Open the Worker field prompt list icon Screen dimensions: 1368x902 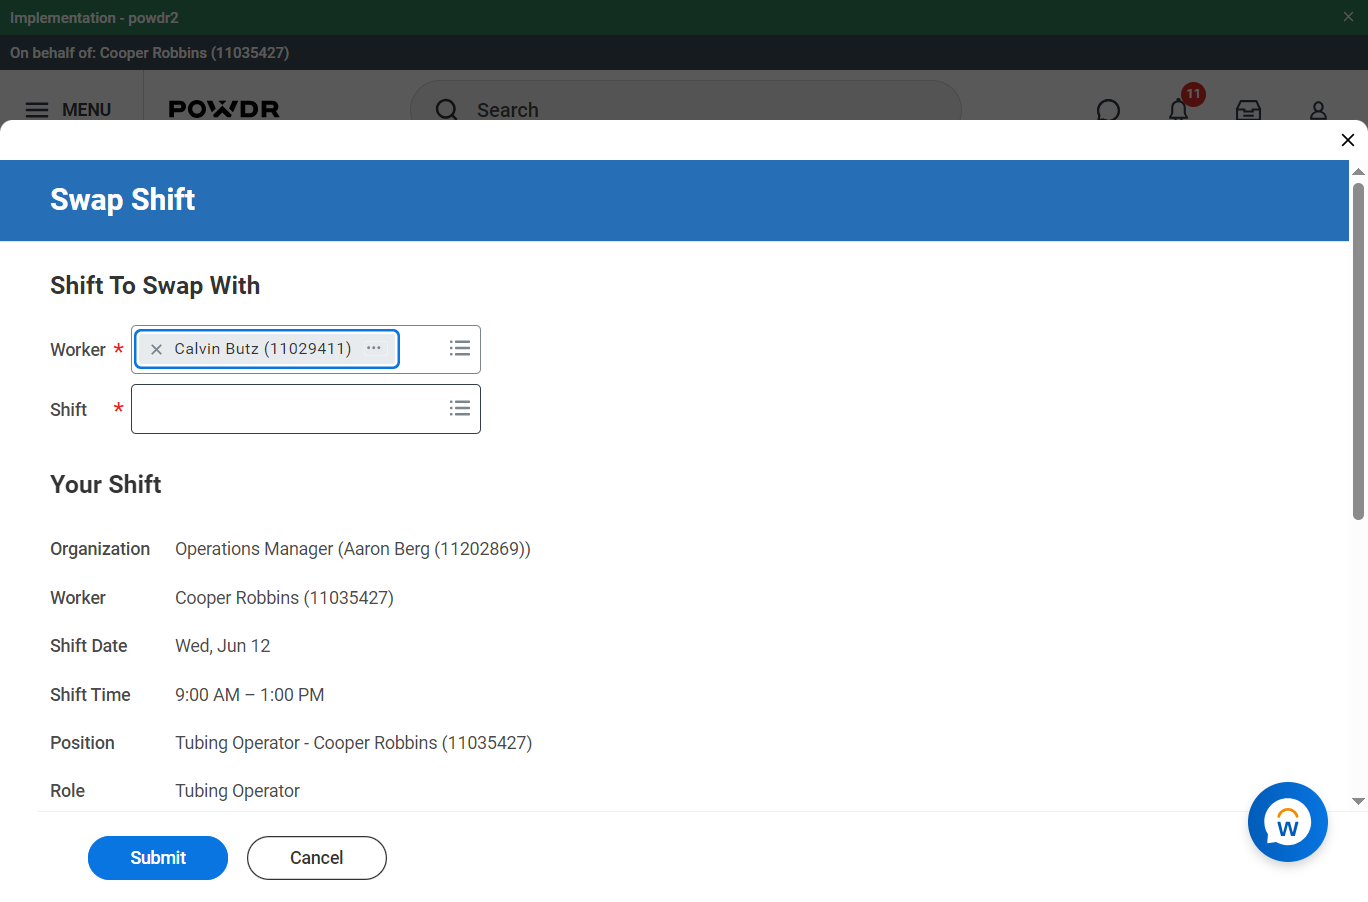(x=460, y=348)
